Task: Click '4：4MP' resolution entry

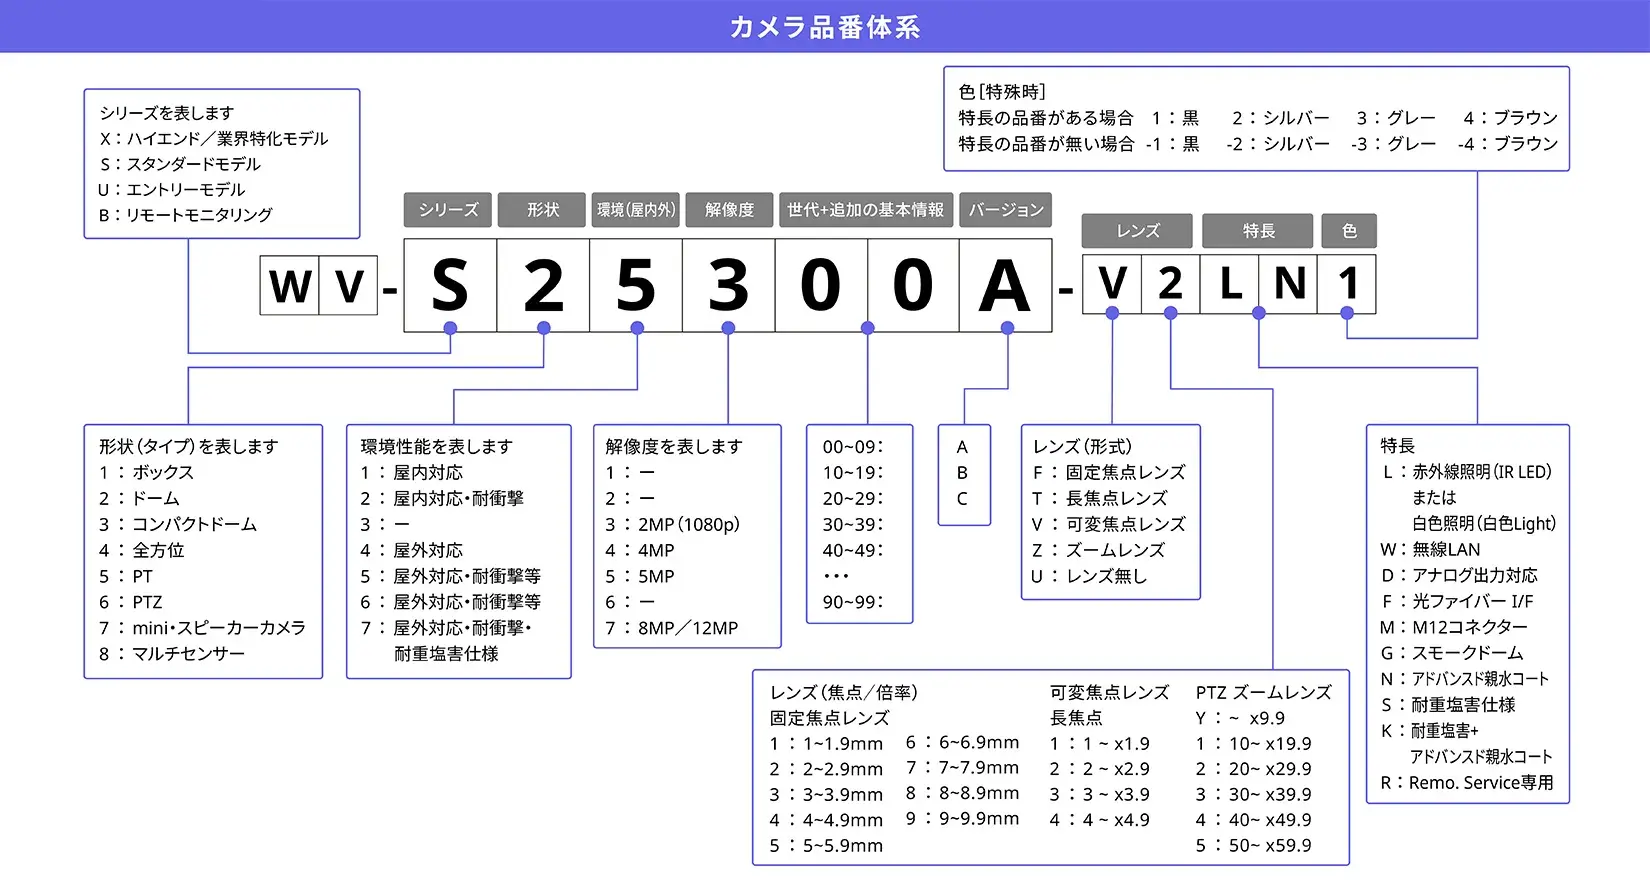Action: (x=640, y=550)
